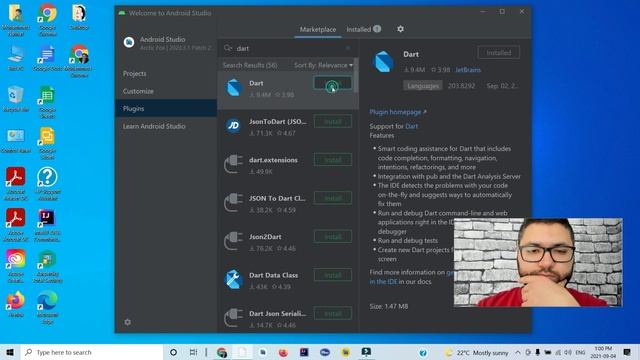Click the Android Studio logo in sidebar
Image resolution: width=640 pixels, height=360 pixels.
click(129, 42)
